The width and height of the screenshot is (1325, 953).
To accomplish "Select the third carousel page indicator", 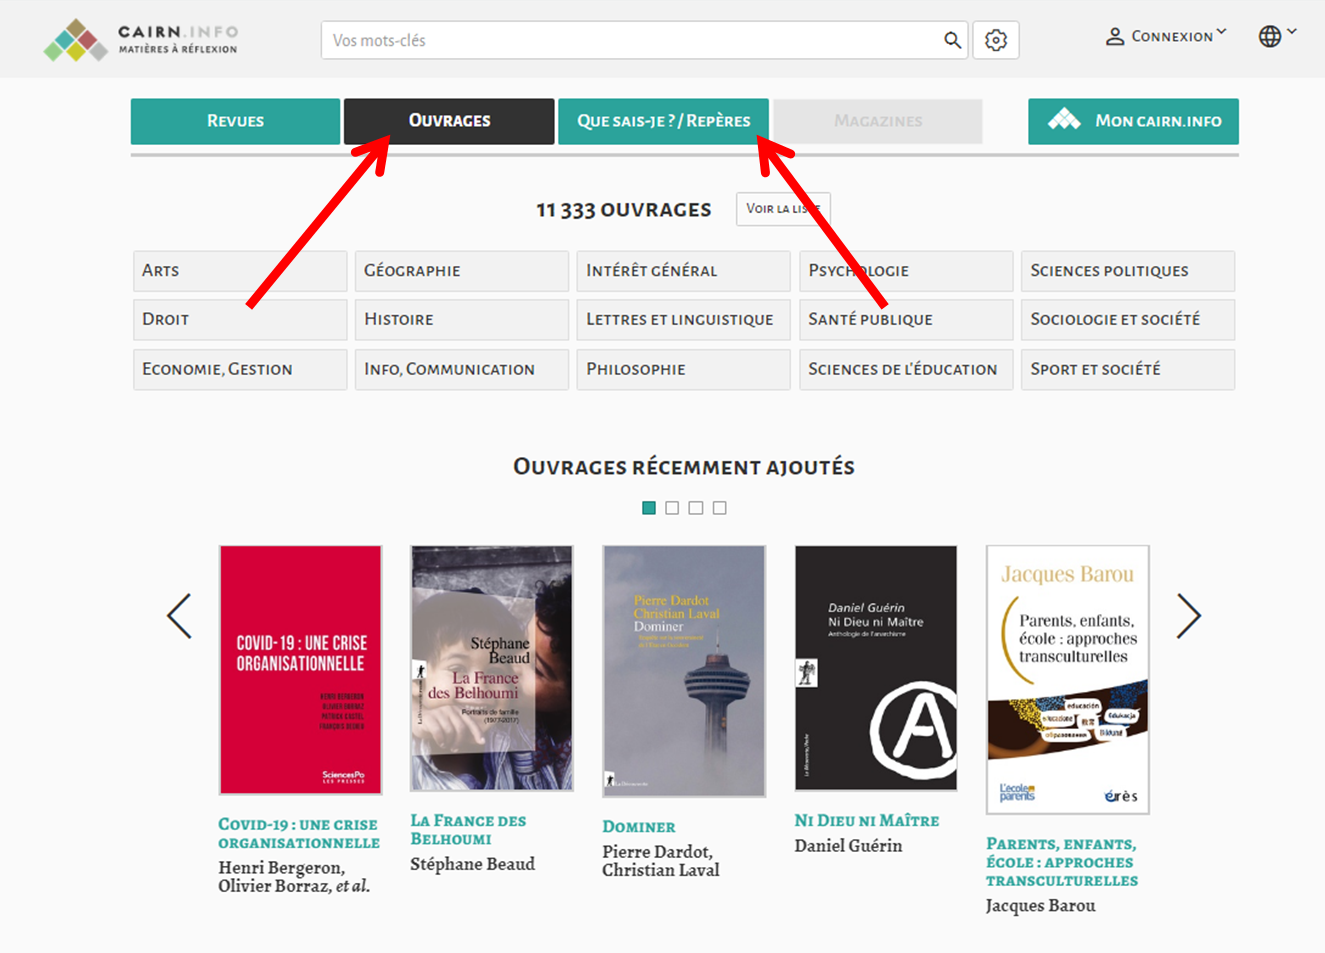I will [696, 508].
